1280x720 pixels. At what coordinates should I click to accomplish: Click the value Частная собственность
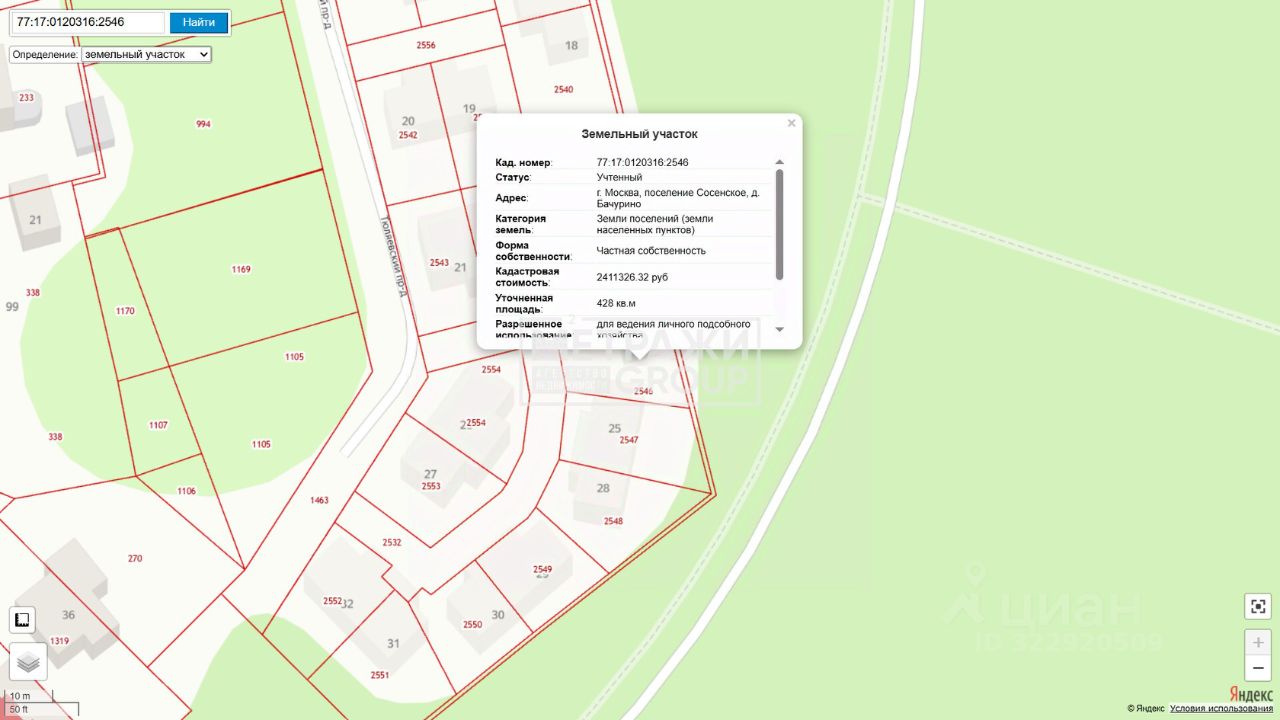(651, 250)
